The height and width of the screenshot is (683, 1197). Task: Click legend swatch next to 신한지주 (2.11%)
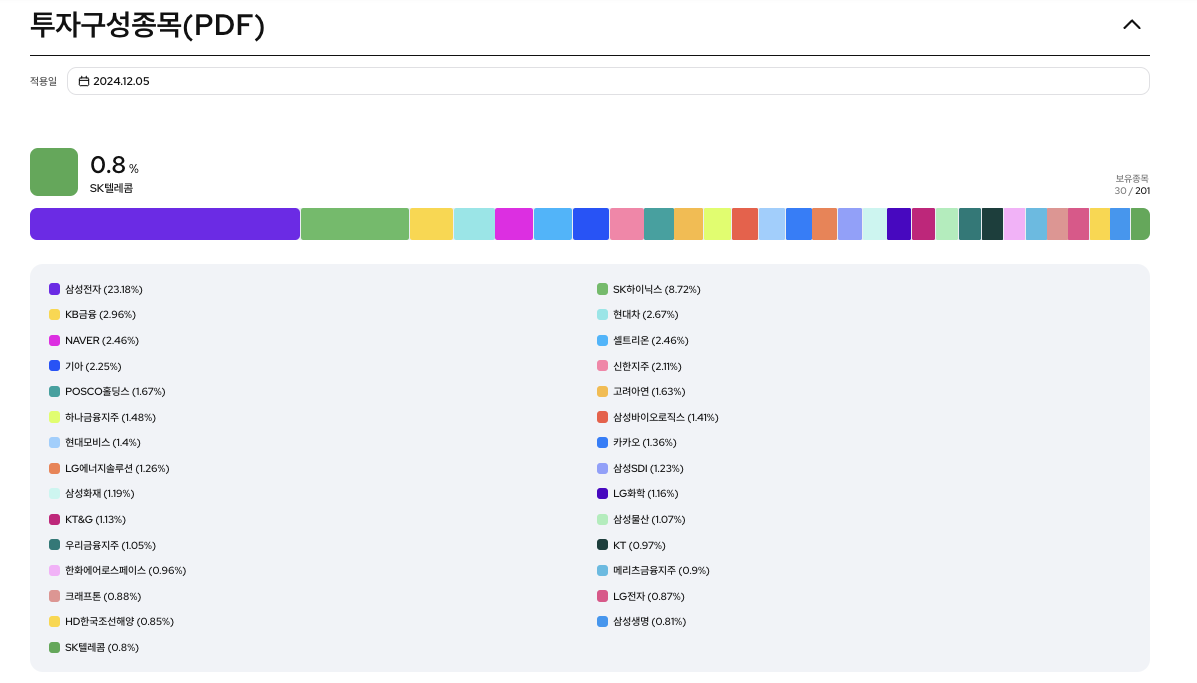[x=602, y=366]
